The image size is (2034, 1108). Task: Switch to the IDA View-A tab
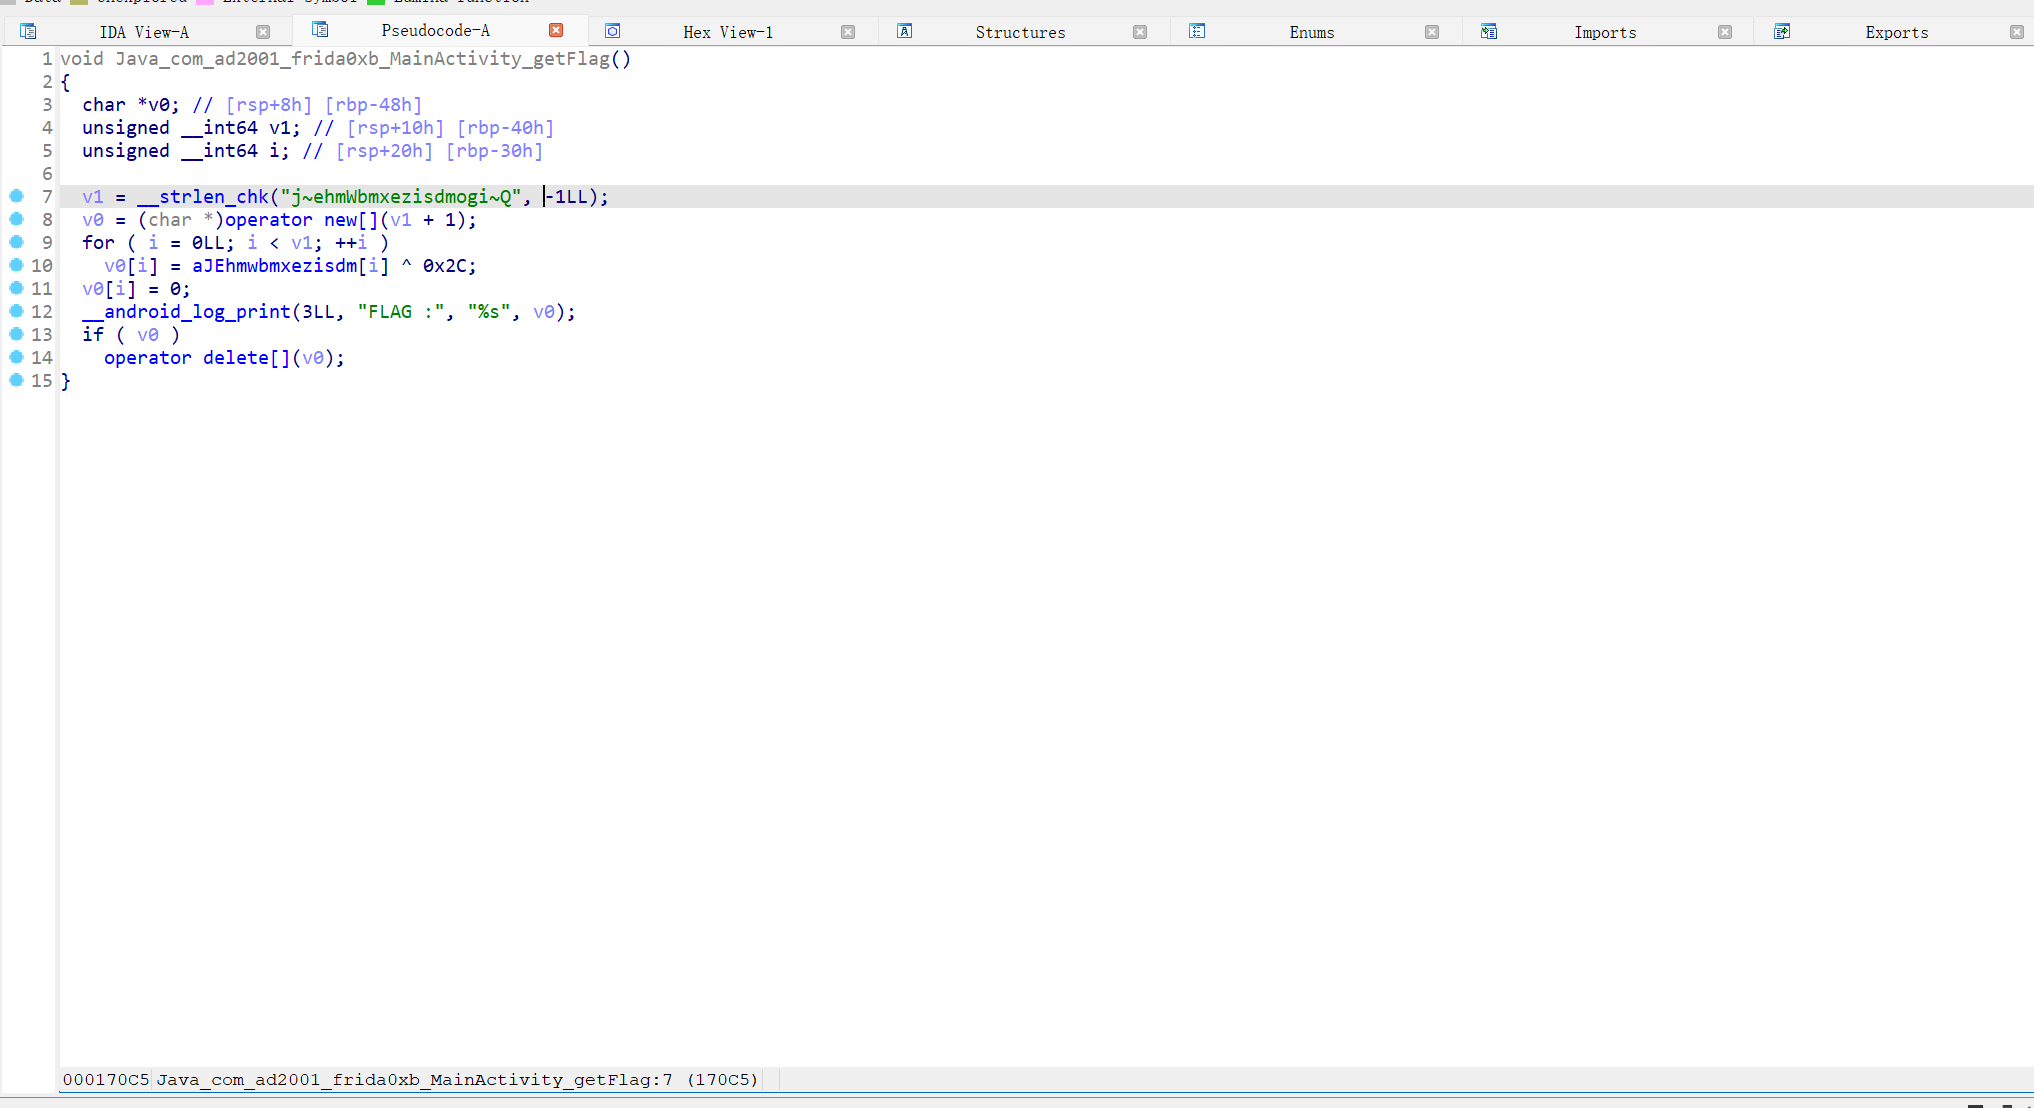click(x=144, y=32)
